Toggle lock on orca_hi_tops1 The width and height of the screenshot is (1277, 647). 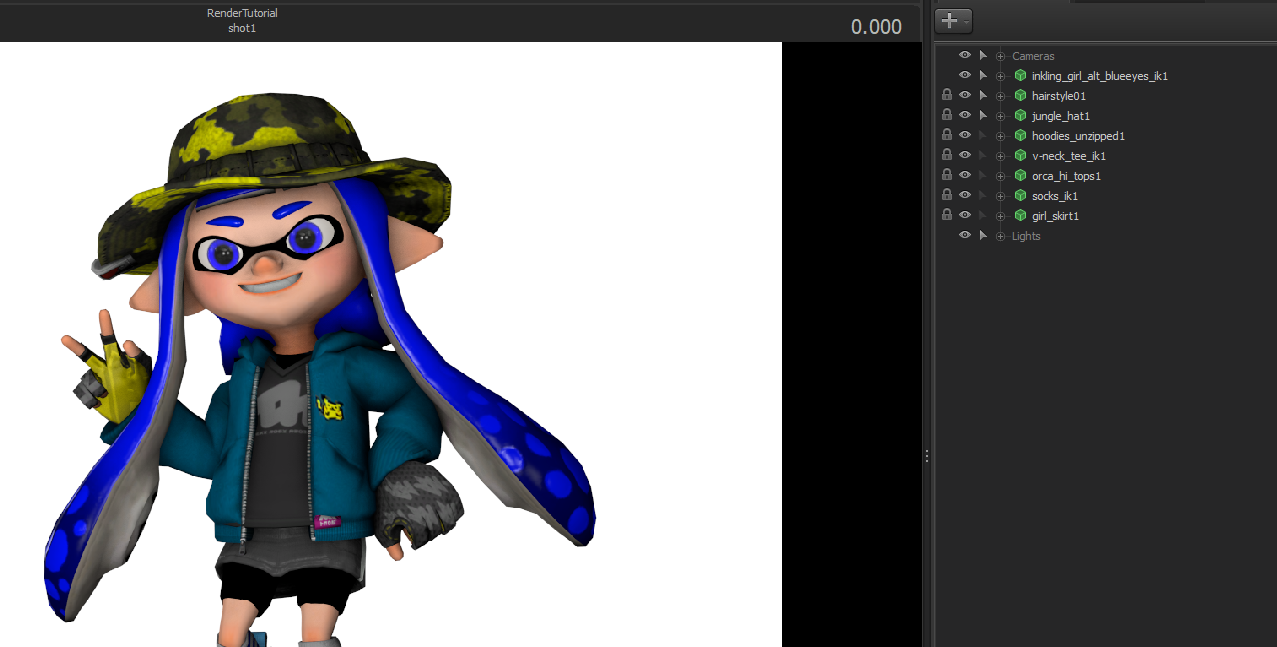[x=947, y=175]
